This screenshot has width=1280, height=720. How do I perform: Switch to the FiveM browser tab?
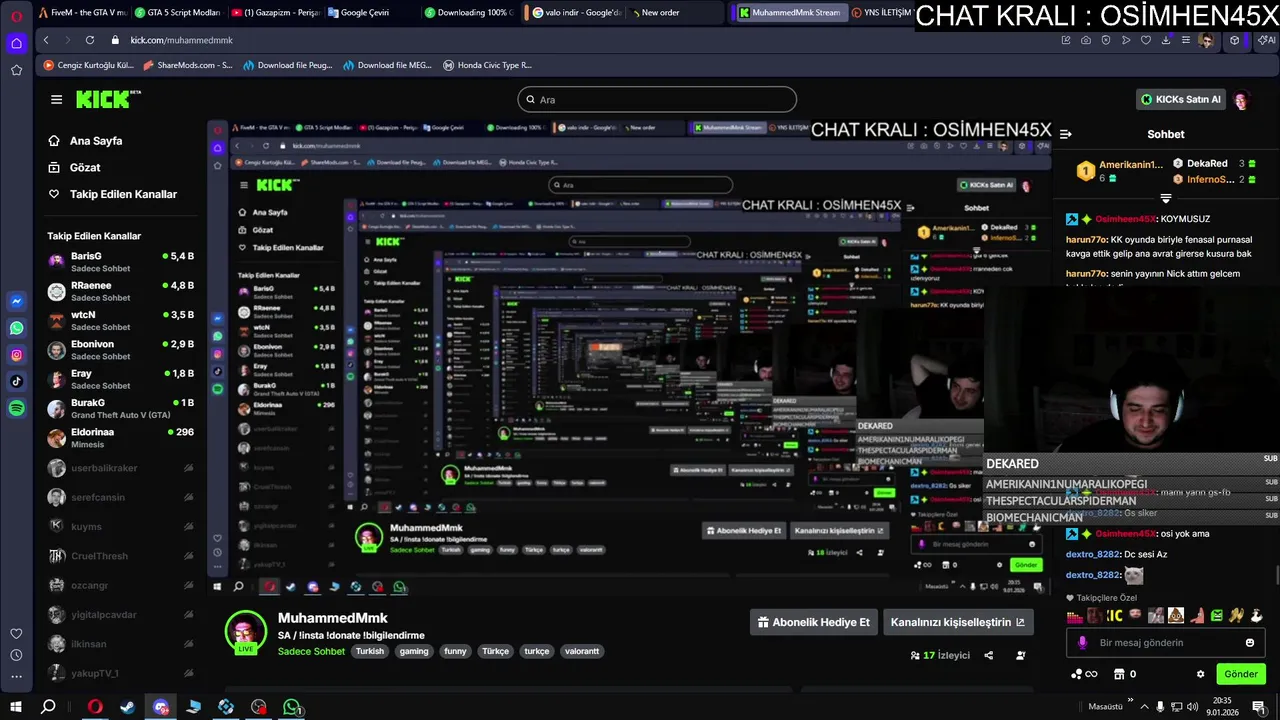pyautogui.click(x=81, y=13)
